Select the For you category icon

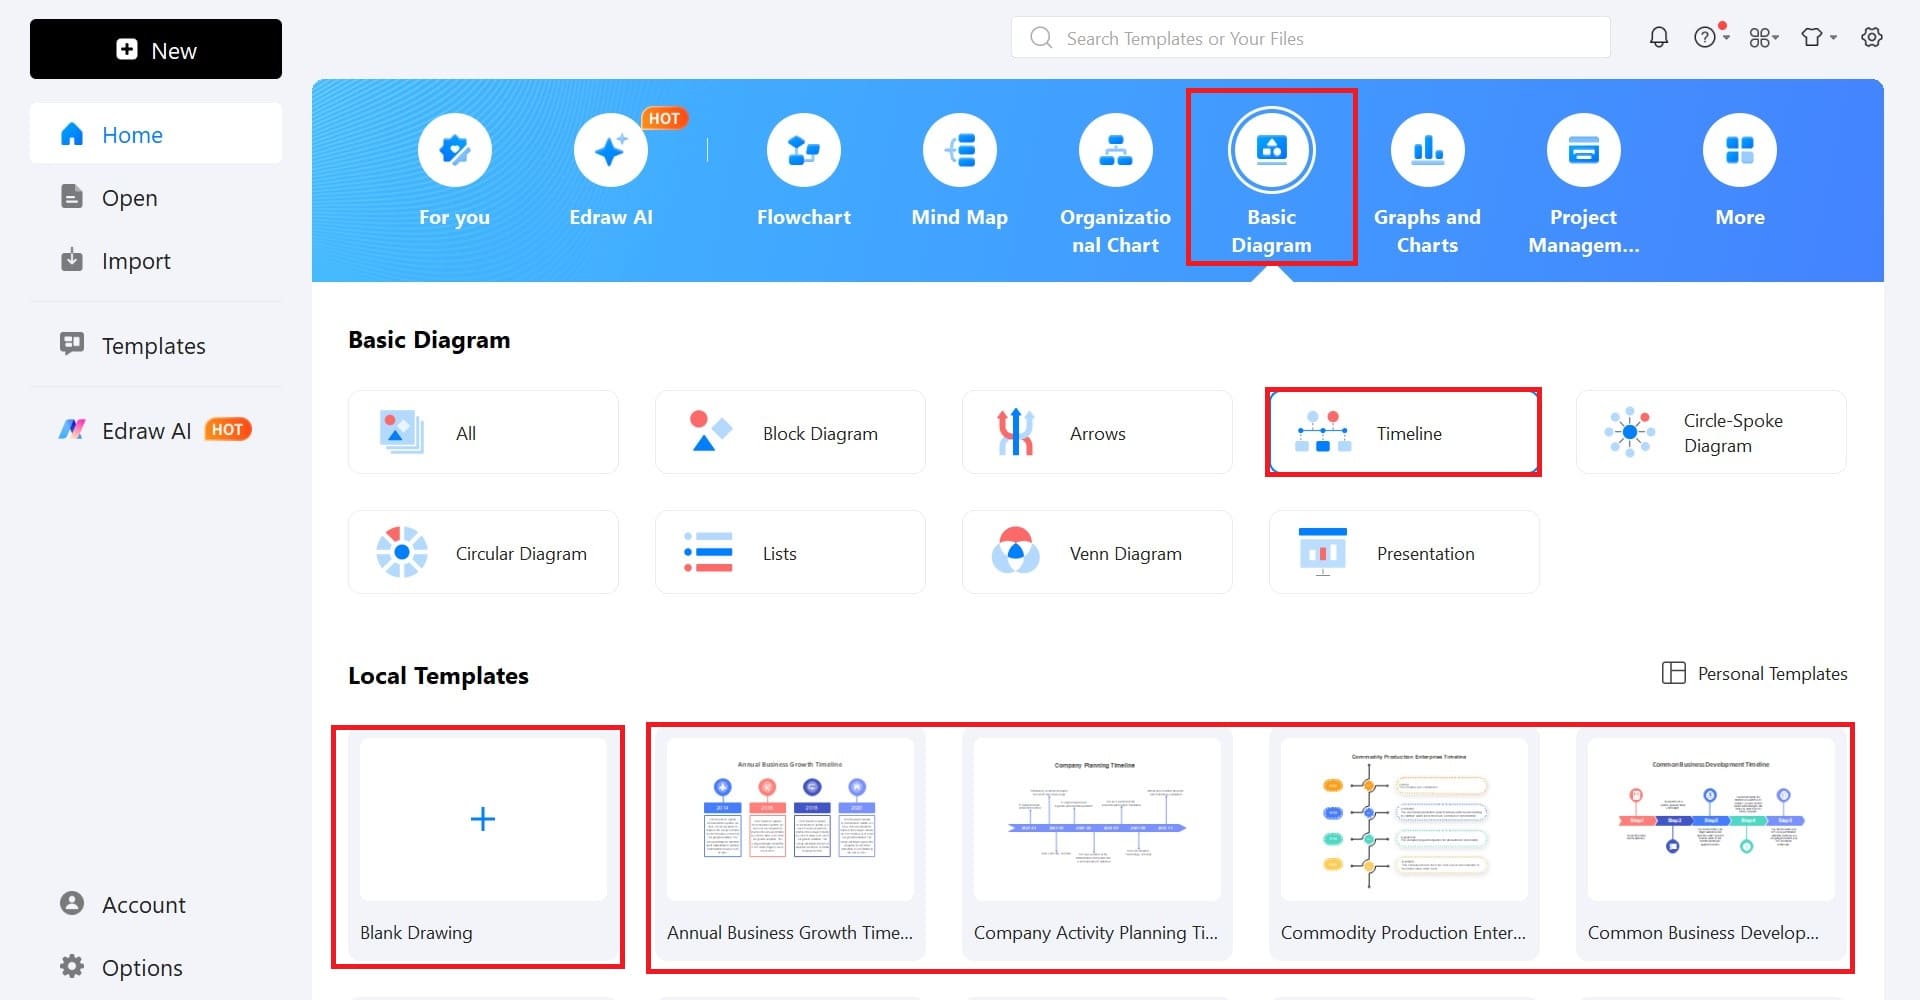(455, 150)
